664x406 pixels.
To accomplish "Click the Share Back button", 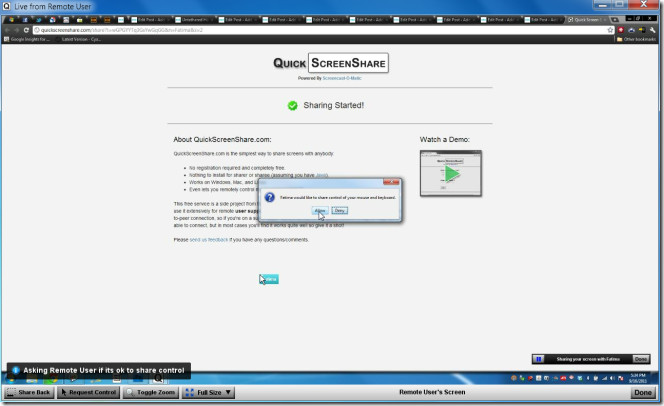I will [x=29, y=392].
